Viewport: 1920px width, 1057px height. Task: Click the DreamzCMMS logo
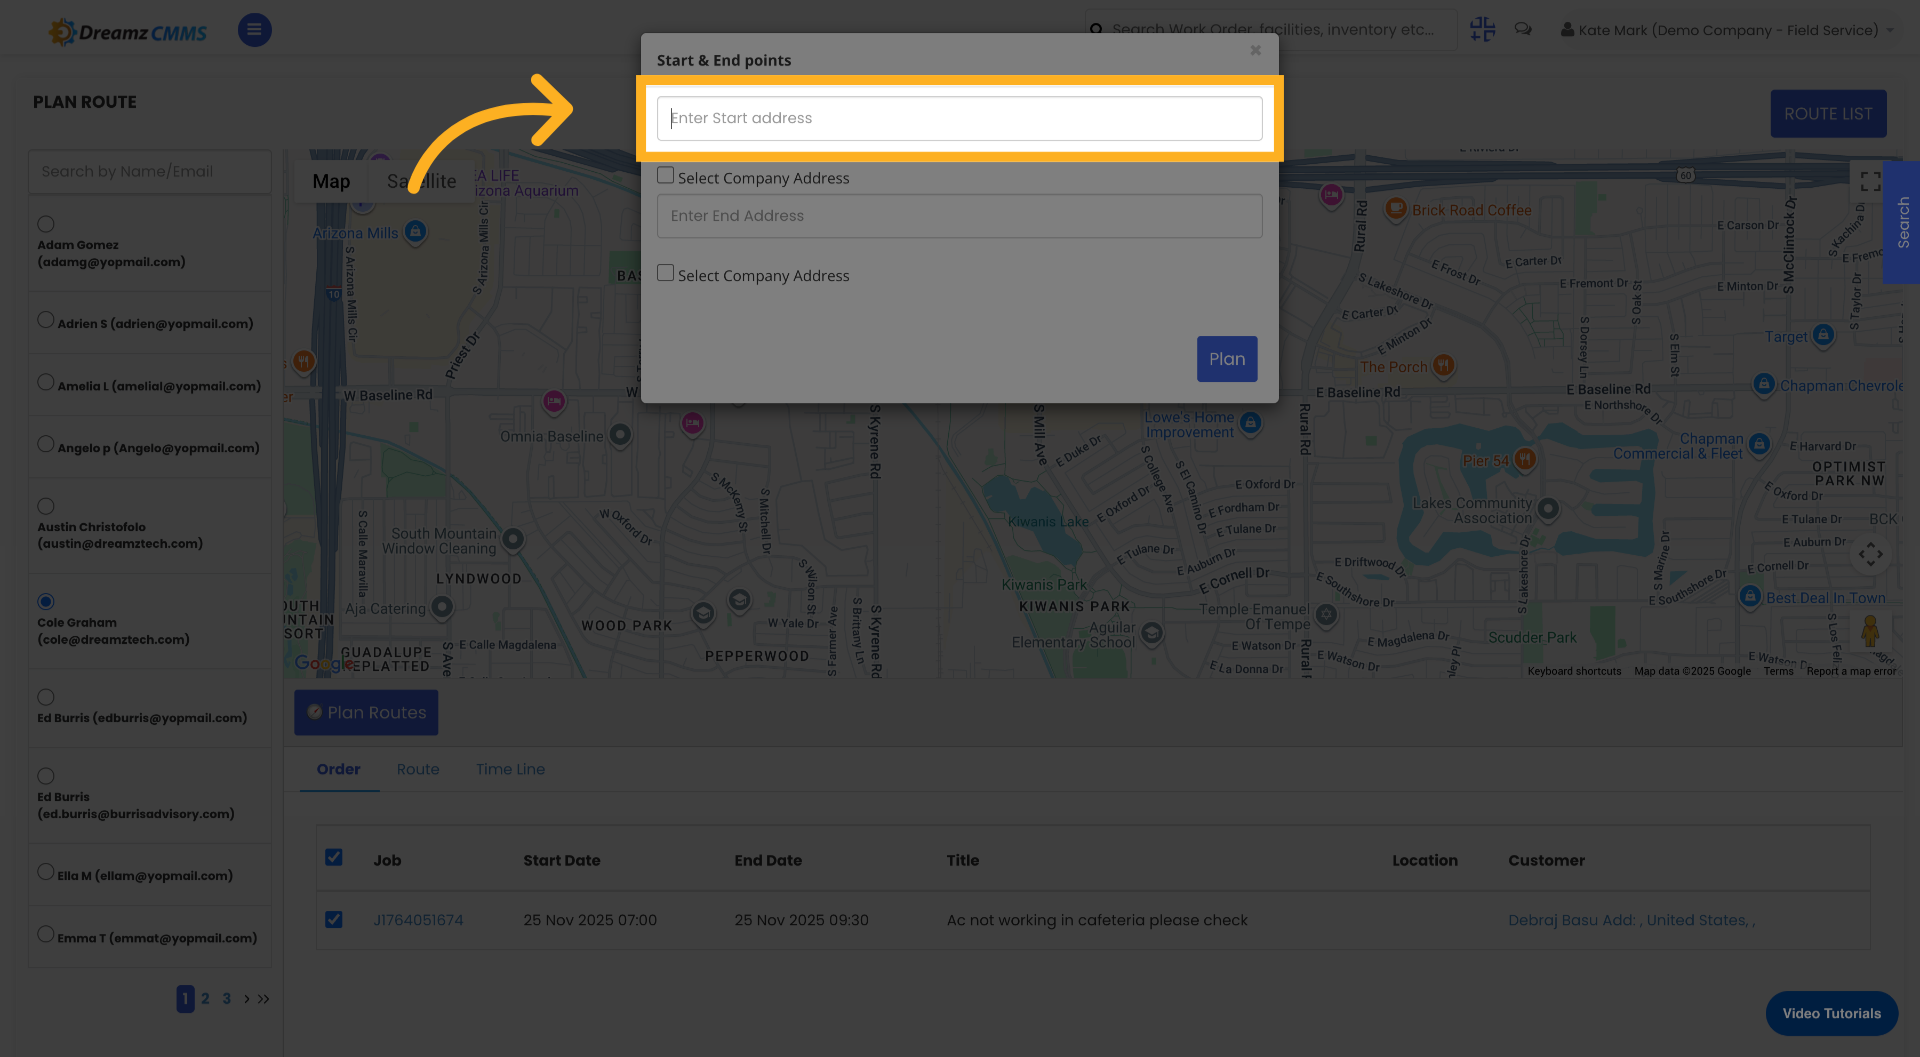[127, 30]
